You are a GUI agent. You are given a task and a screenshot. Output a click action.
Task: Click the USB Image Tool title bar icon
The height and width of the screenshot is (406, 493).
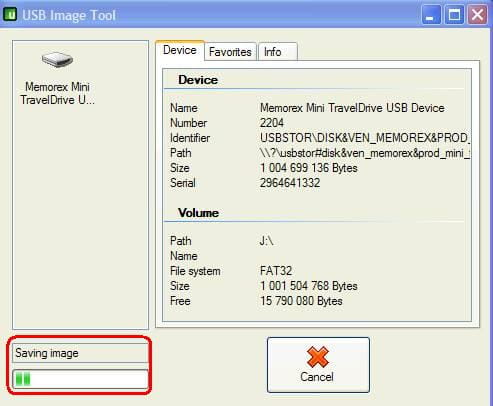pos(10,15)
